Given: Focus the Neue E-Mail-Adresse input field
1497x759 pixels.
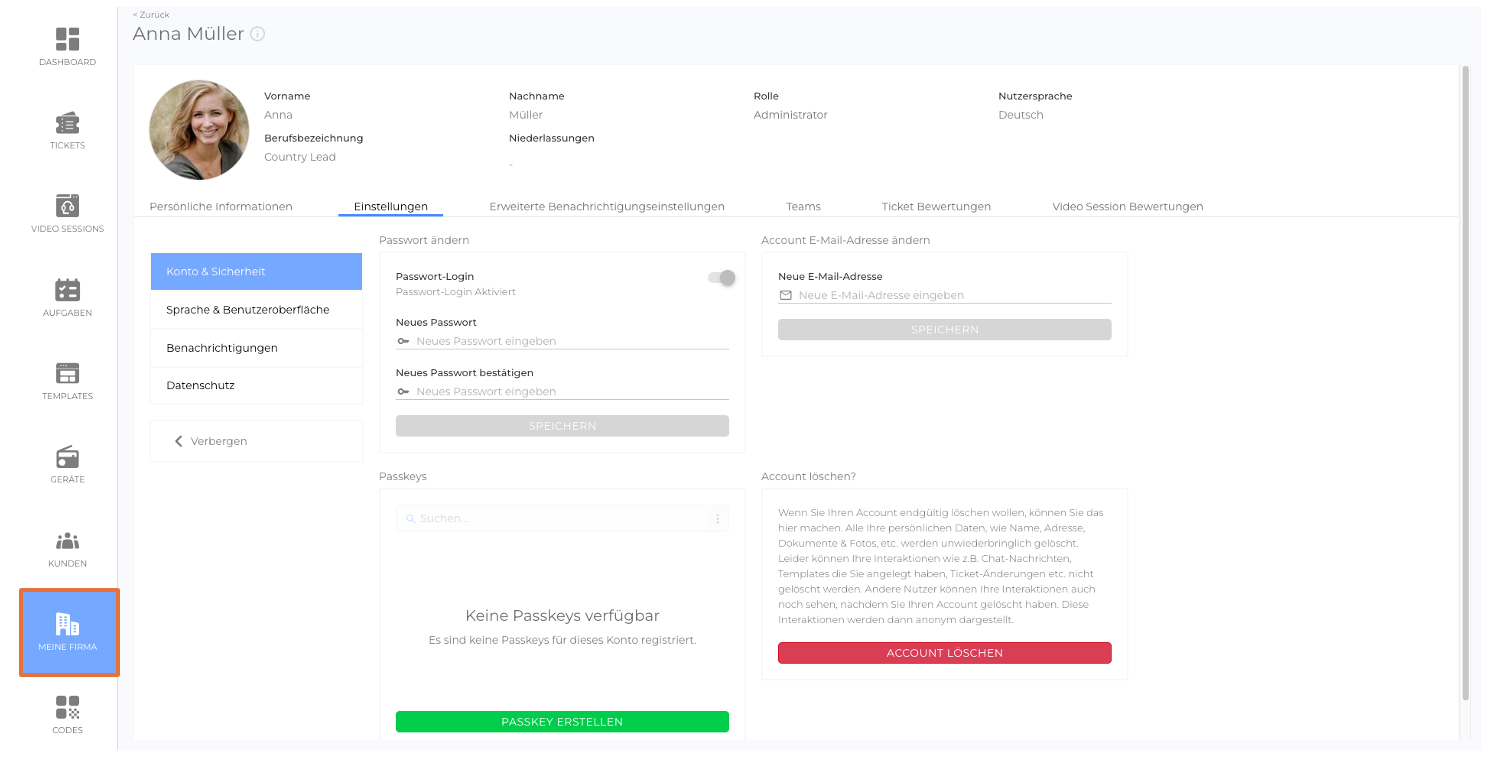Looking at the screenshot, I should (x=953, y=296).
